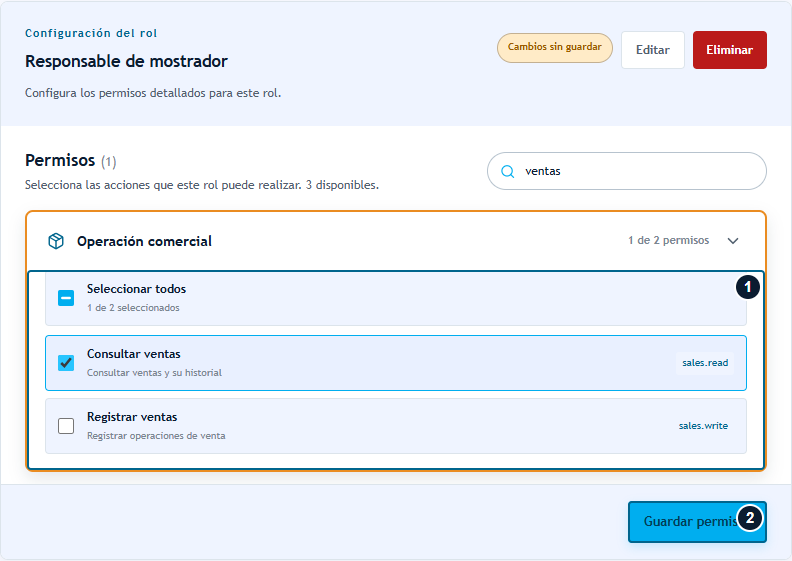Image resolution: width=792 pixels, height=561 pixels.
Task: Click the Configuración del rol label
Action: click(x=91, y=33)
